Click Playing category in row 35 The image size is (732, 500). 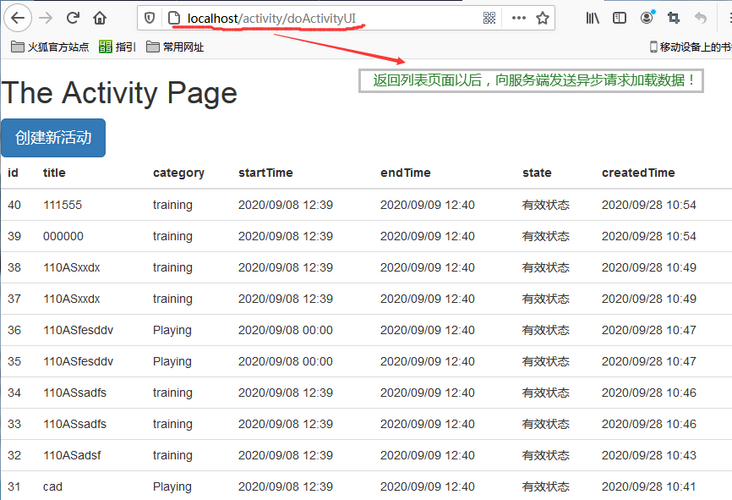coord(172,362)
